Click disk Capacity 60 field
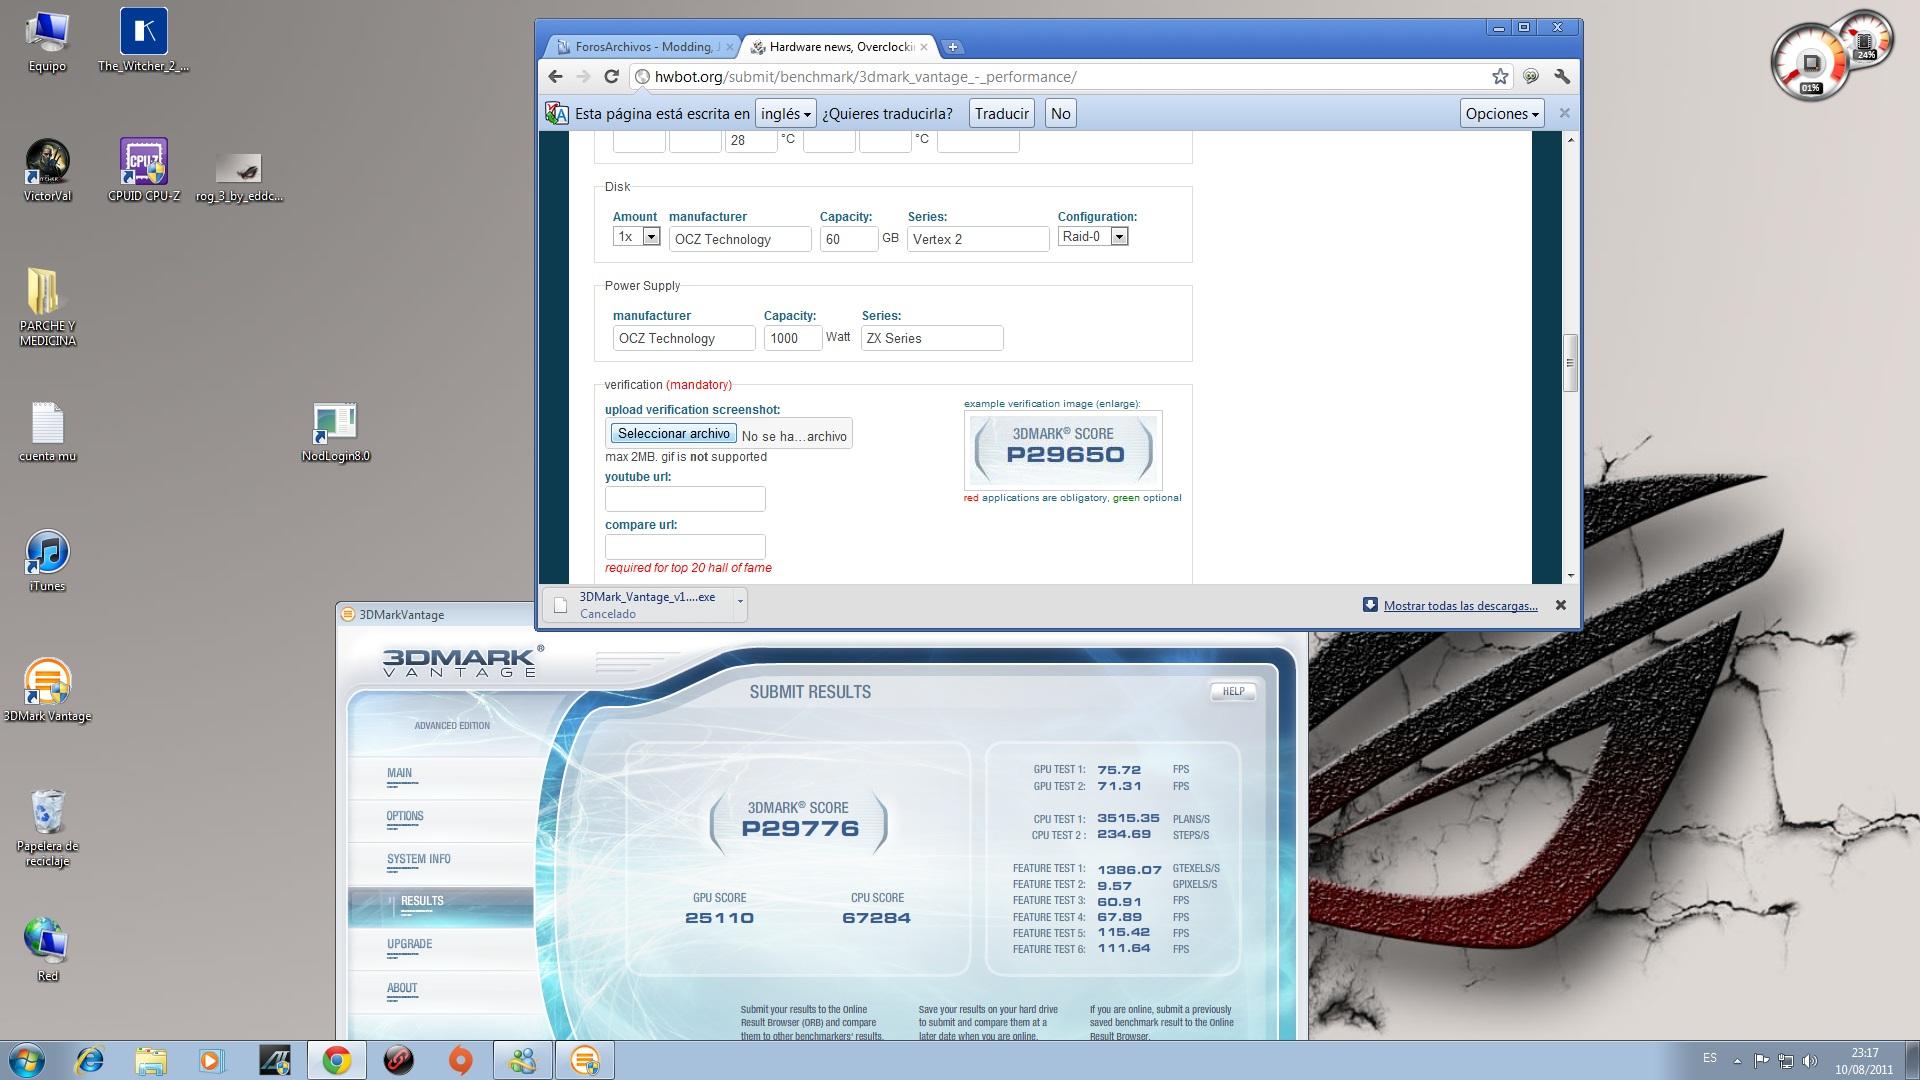 point(848,239)
